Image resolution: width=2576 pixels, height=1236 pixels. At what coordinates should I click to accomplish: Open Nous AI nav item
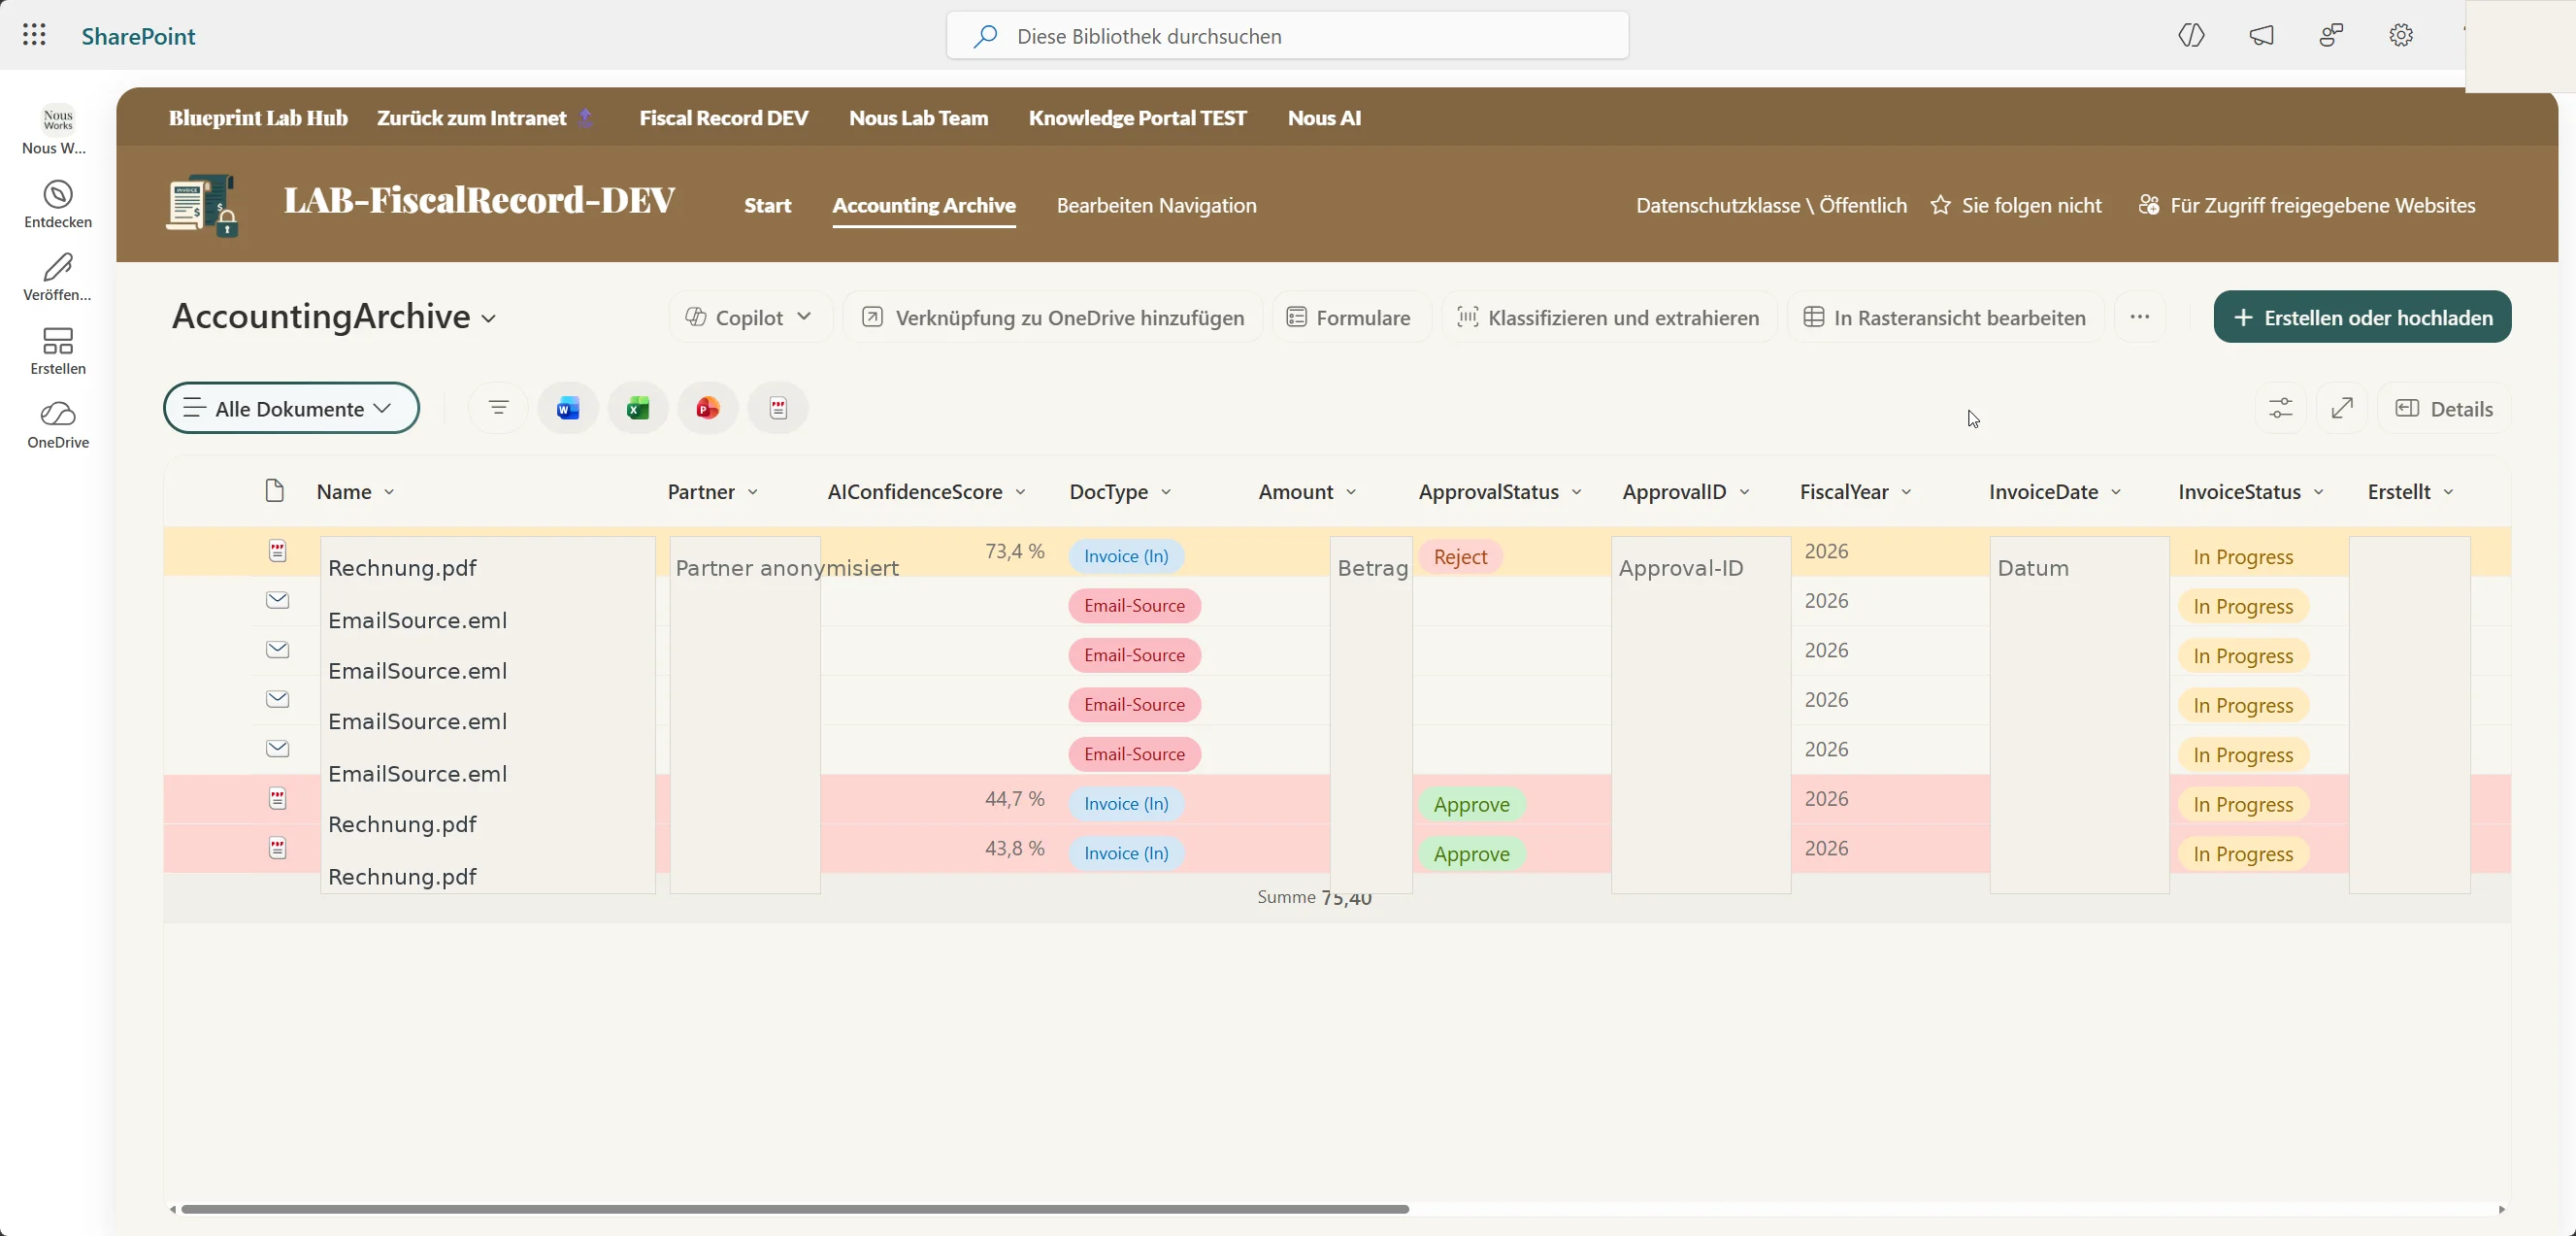pyautogui.click(x=1324, y=118)
